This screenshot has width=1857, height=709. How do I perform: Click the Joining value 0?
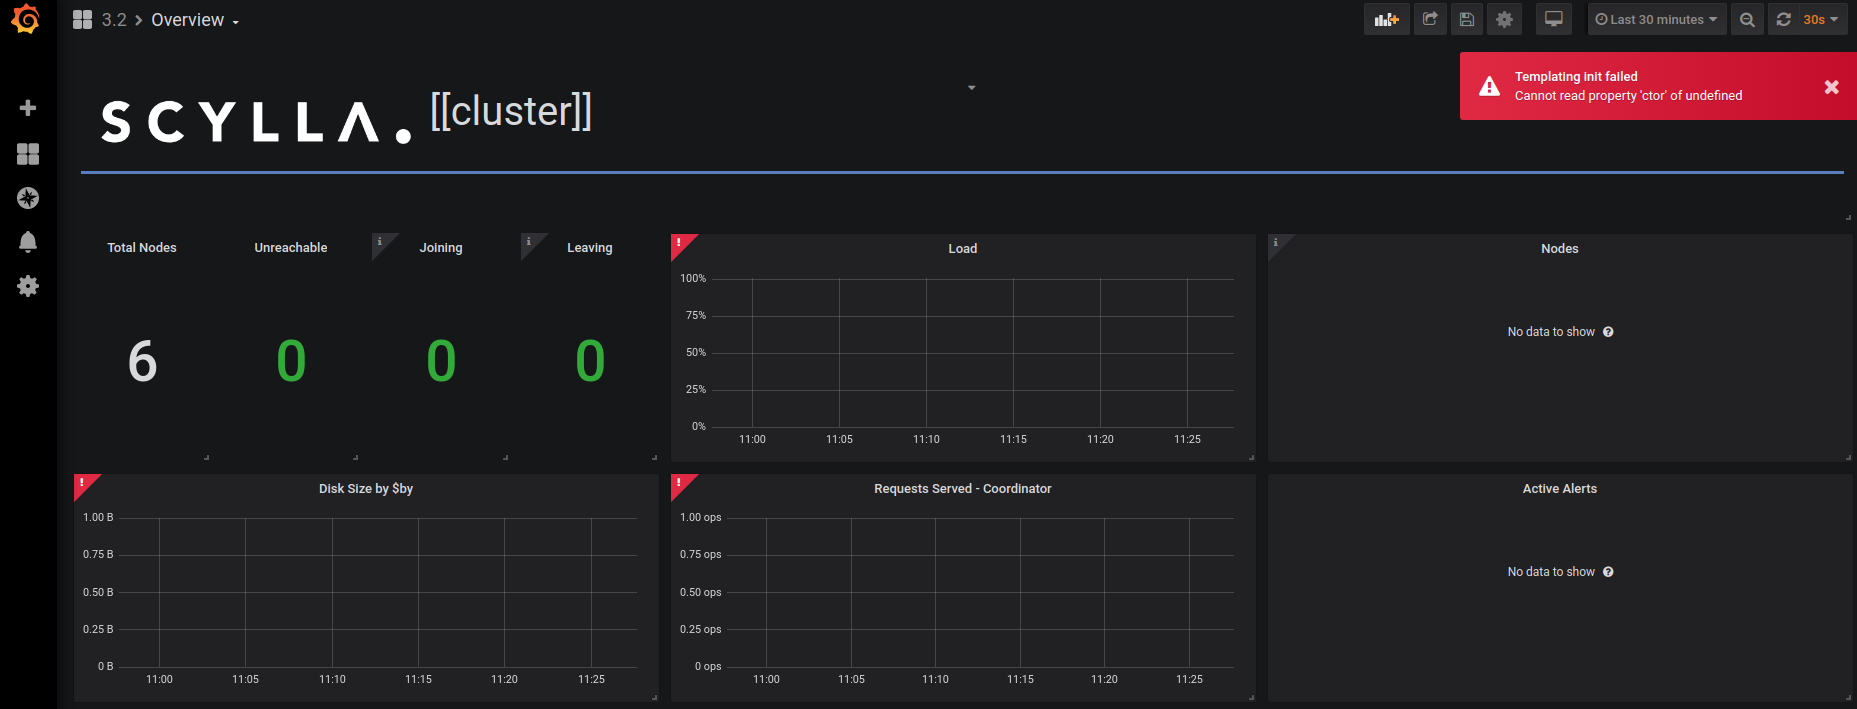441,361
